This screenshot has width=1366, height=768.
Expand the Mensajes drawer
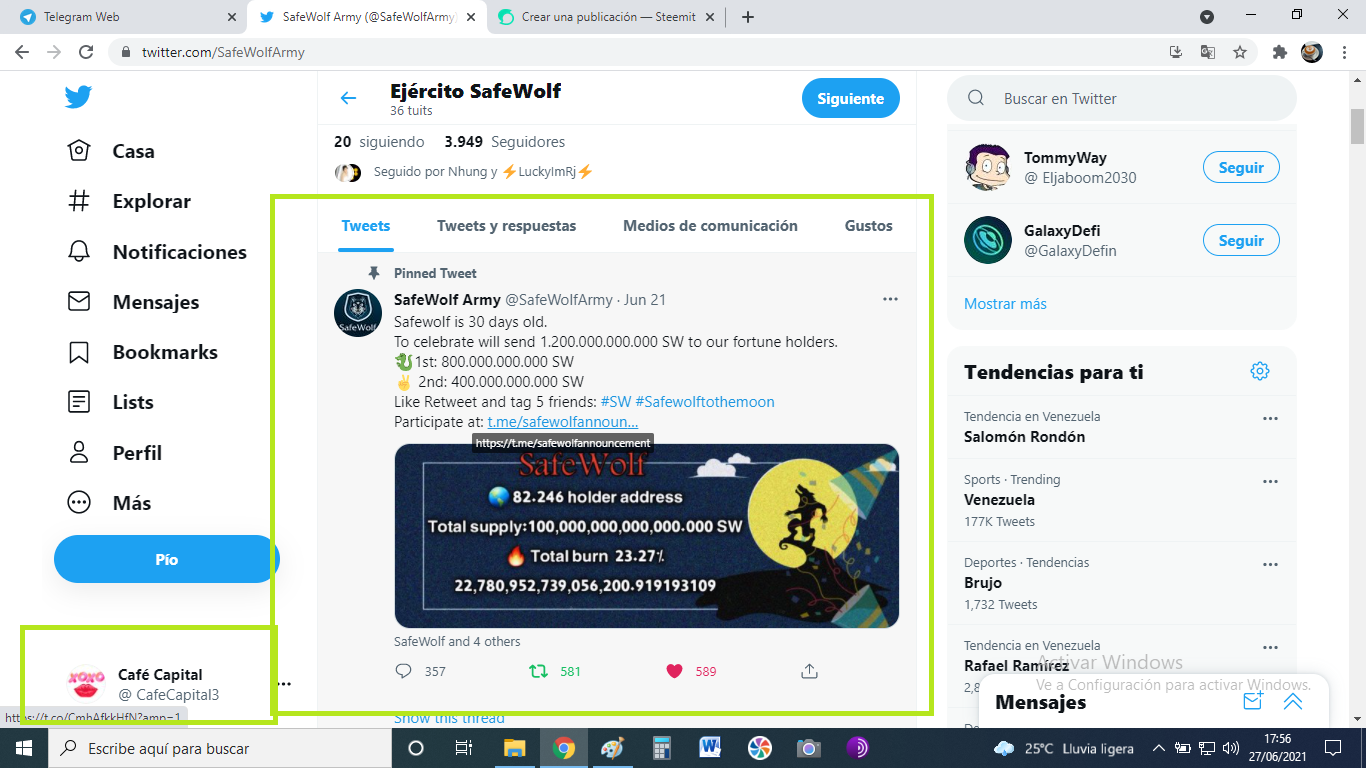tap(1293, 702)
